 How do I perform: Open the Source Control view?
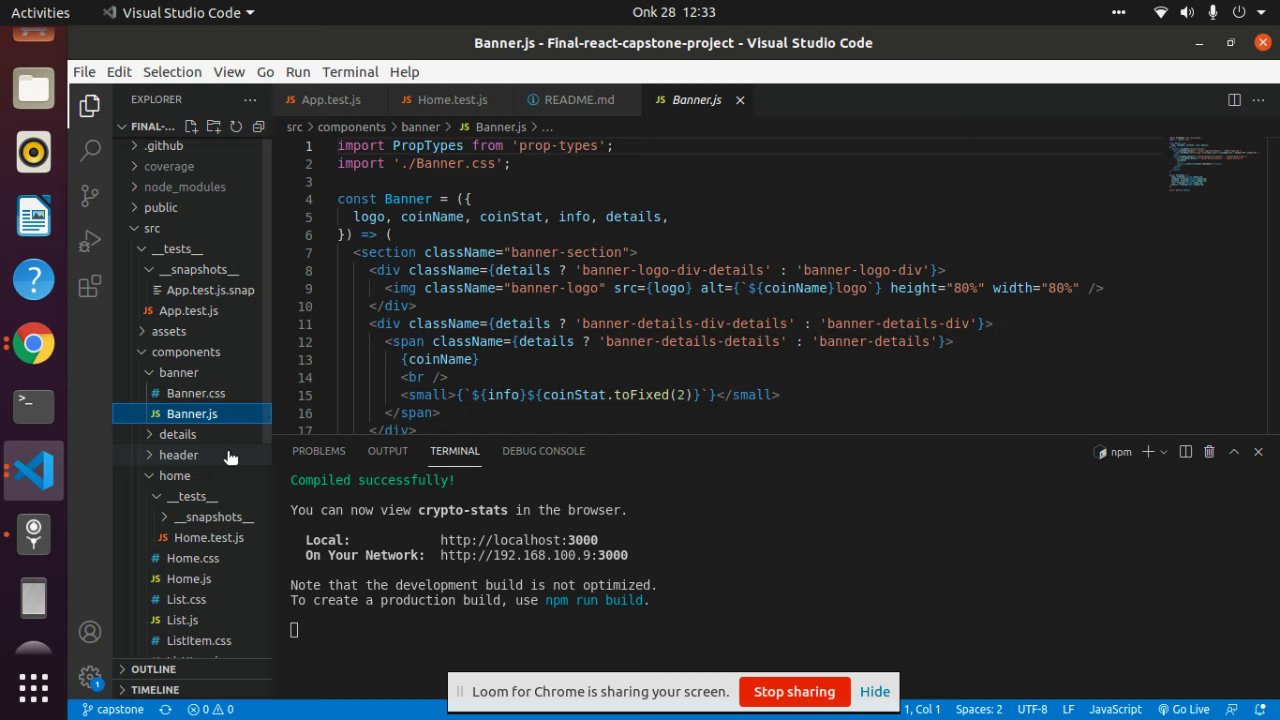click(90, 196)
